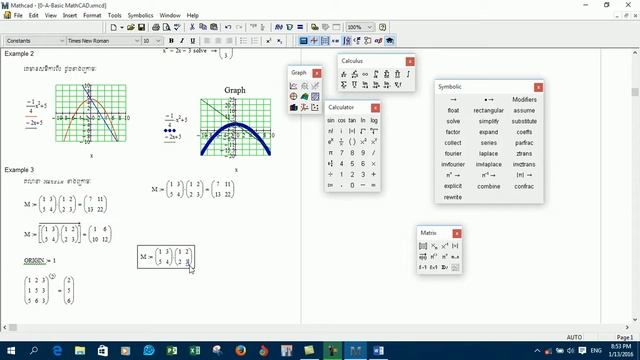Paste from clipboard toolbar icon

point(214,27)
